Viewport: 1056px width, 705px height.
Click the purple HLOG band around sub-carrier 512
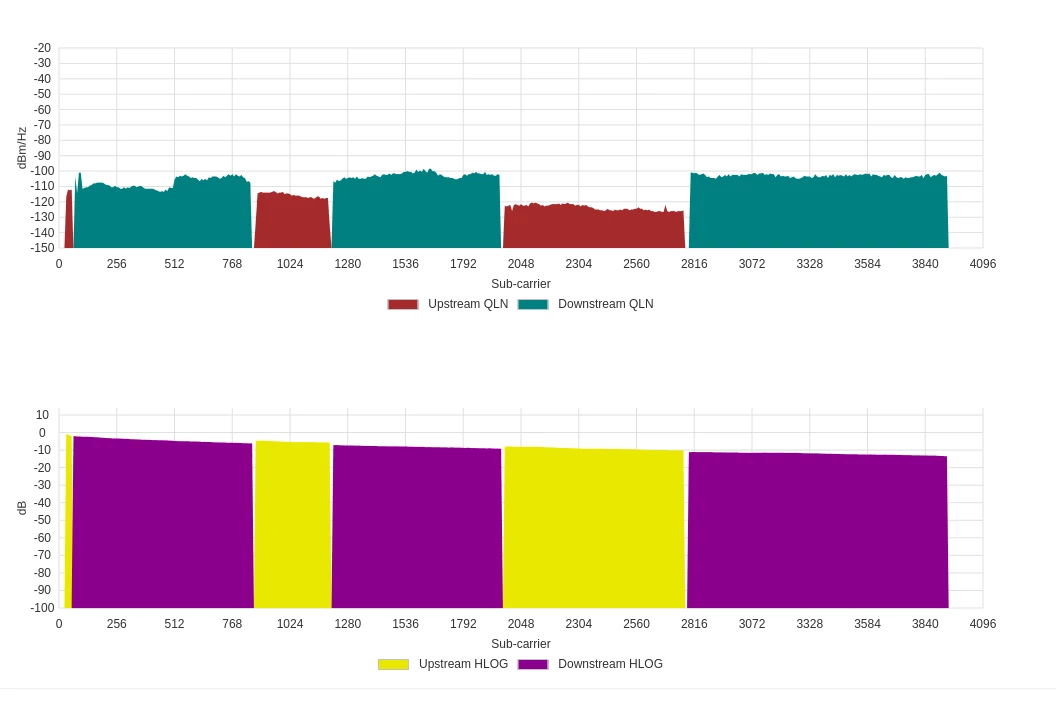tap(162, 524)
